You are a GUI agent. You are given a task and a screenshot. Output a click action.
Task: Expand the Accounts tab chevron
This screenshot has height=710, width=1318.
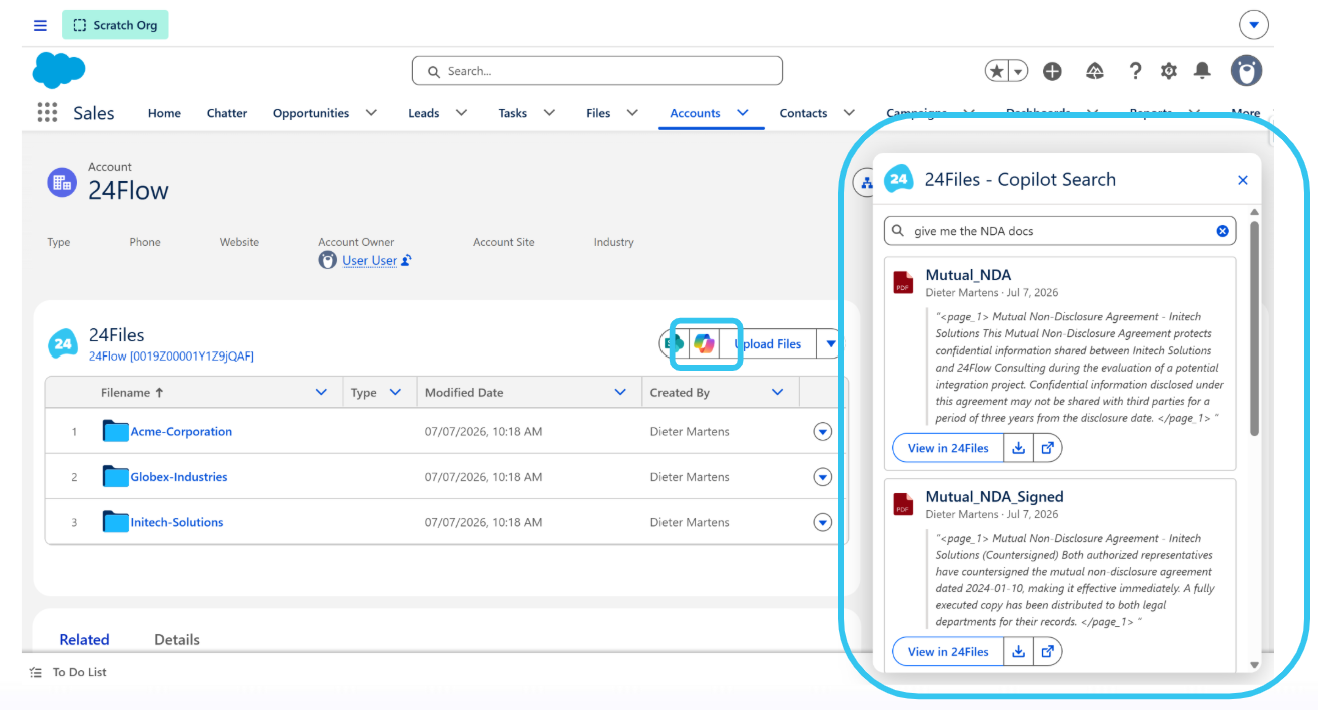pos(743,113)
